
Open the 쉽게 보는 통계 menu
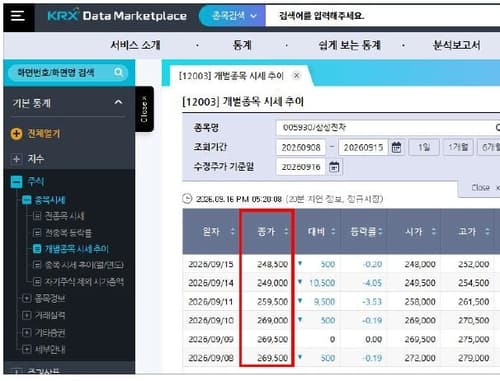(349, 45)
